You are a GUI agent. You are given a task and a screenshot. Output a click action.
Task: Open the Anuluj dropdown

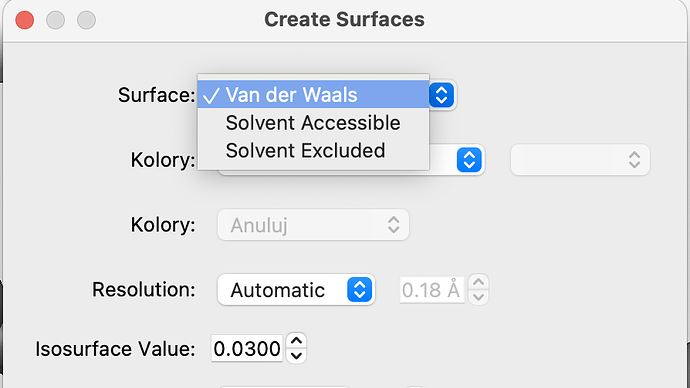(x=313, y=225)
